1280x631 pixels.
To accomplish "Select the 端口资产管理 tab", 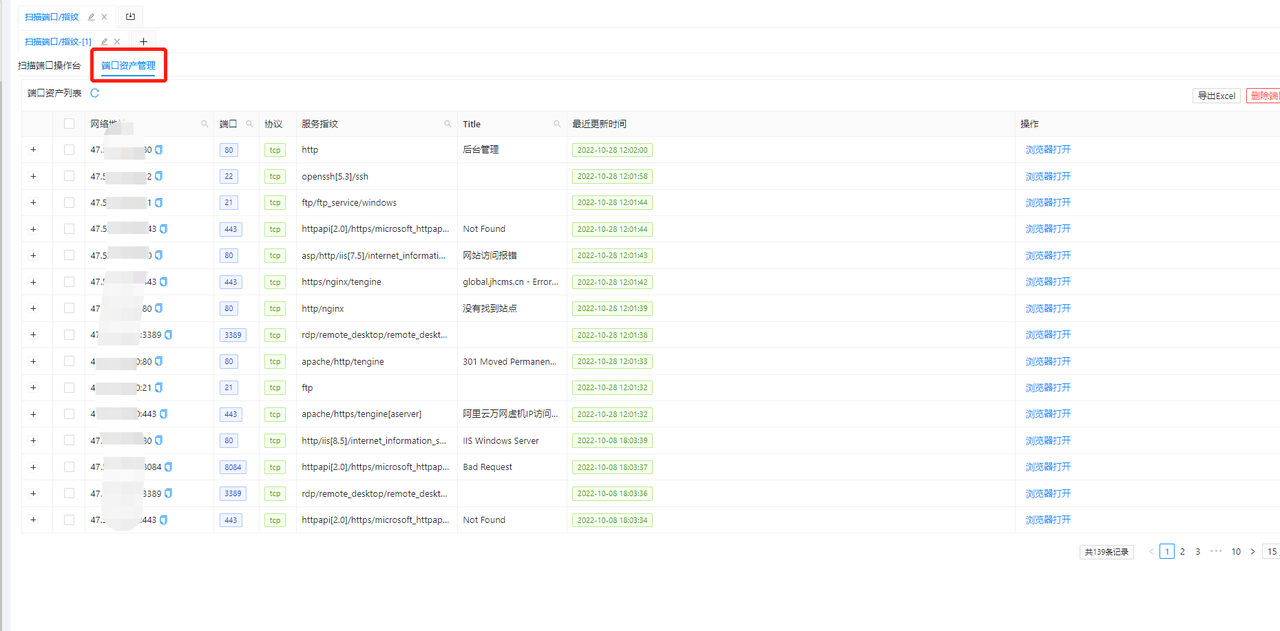I will click(128, 66).
